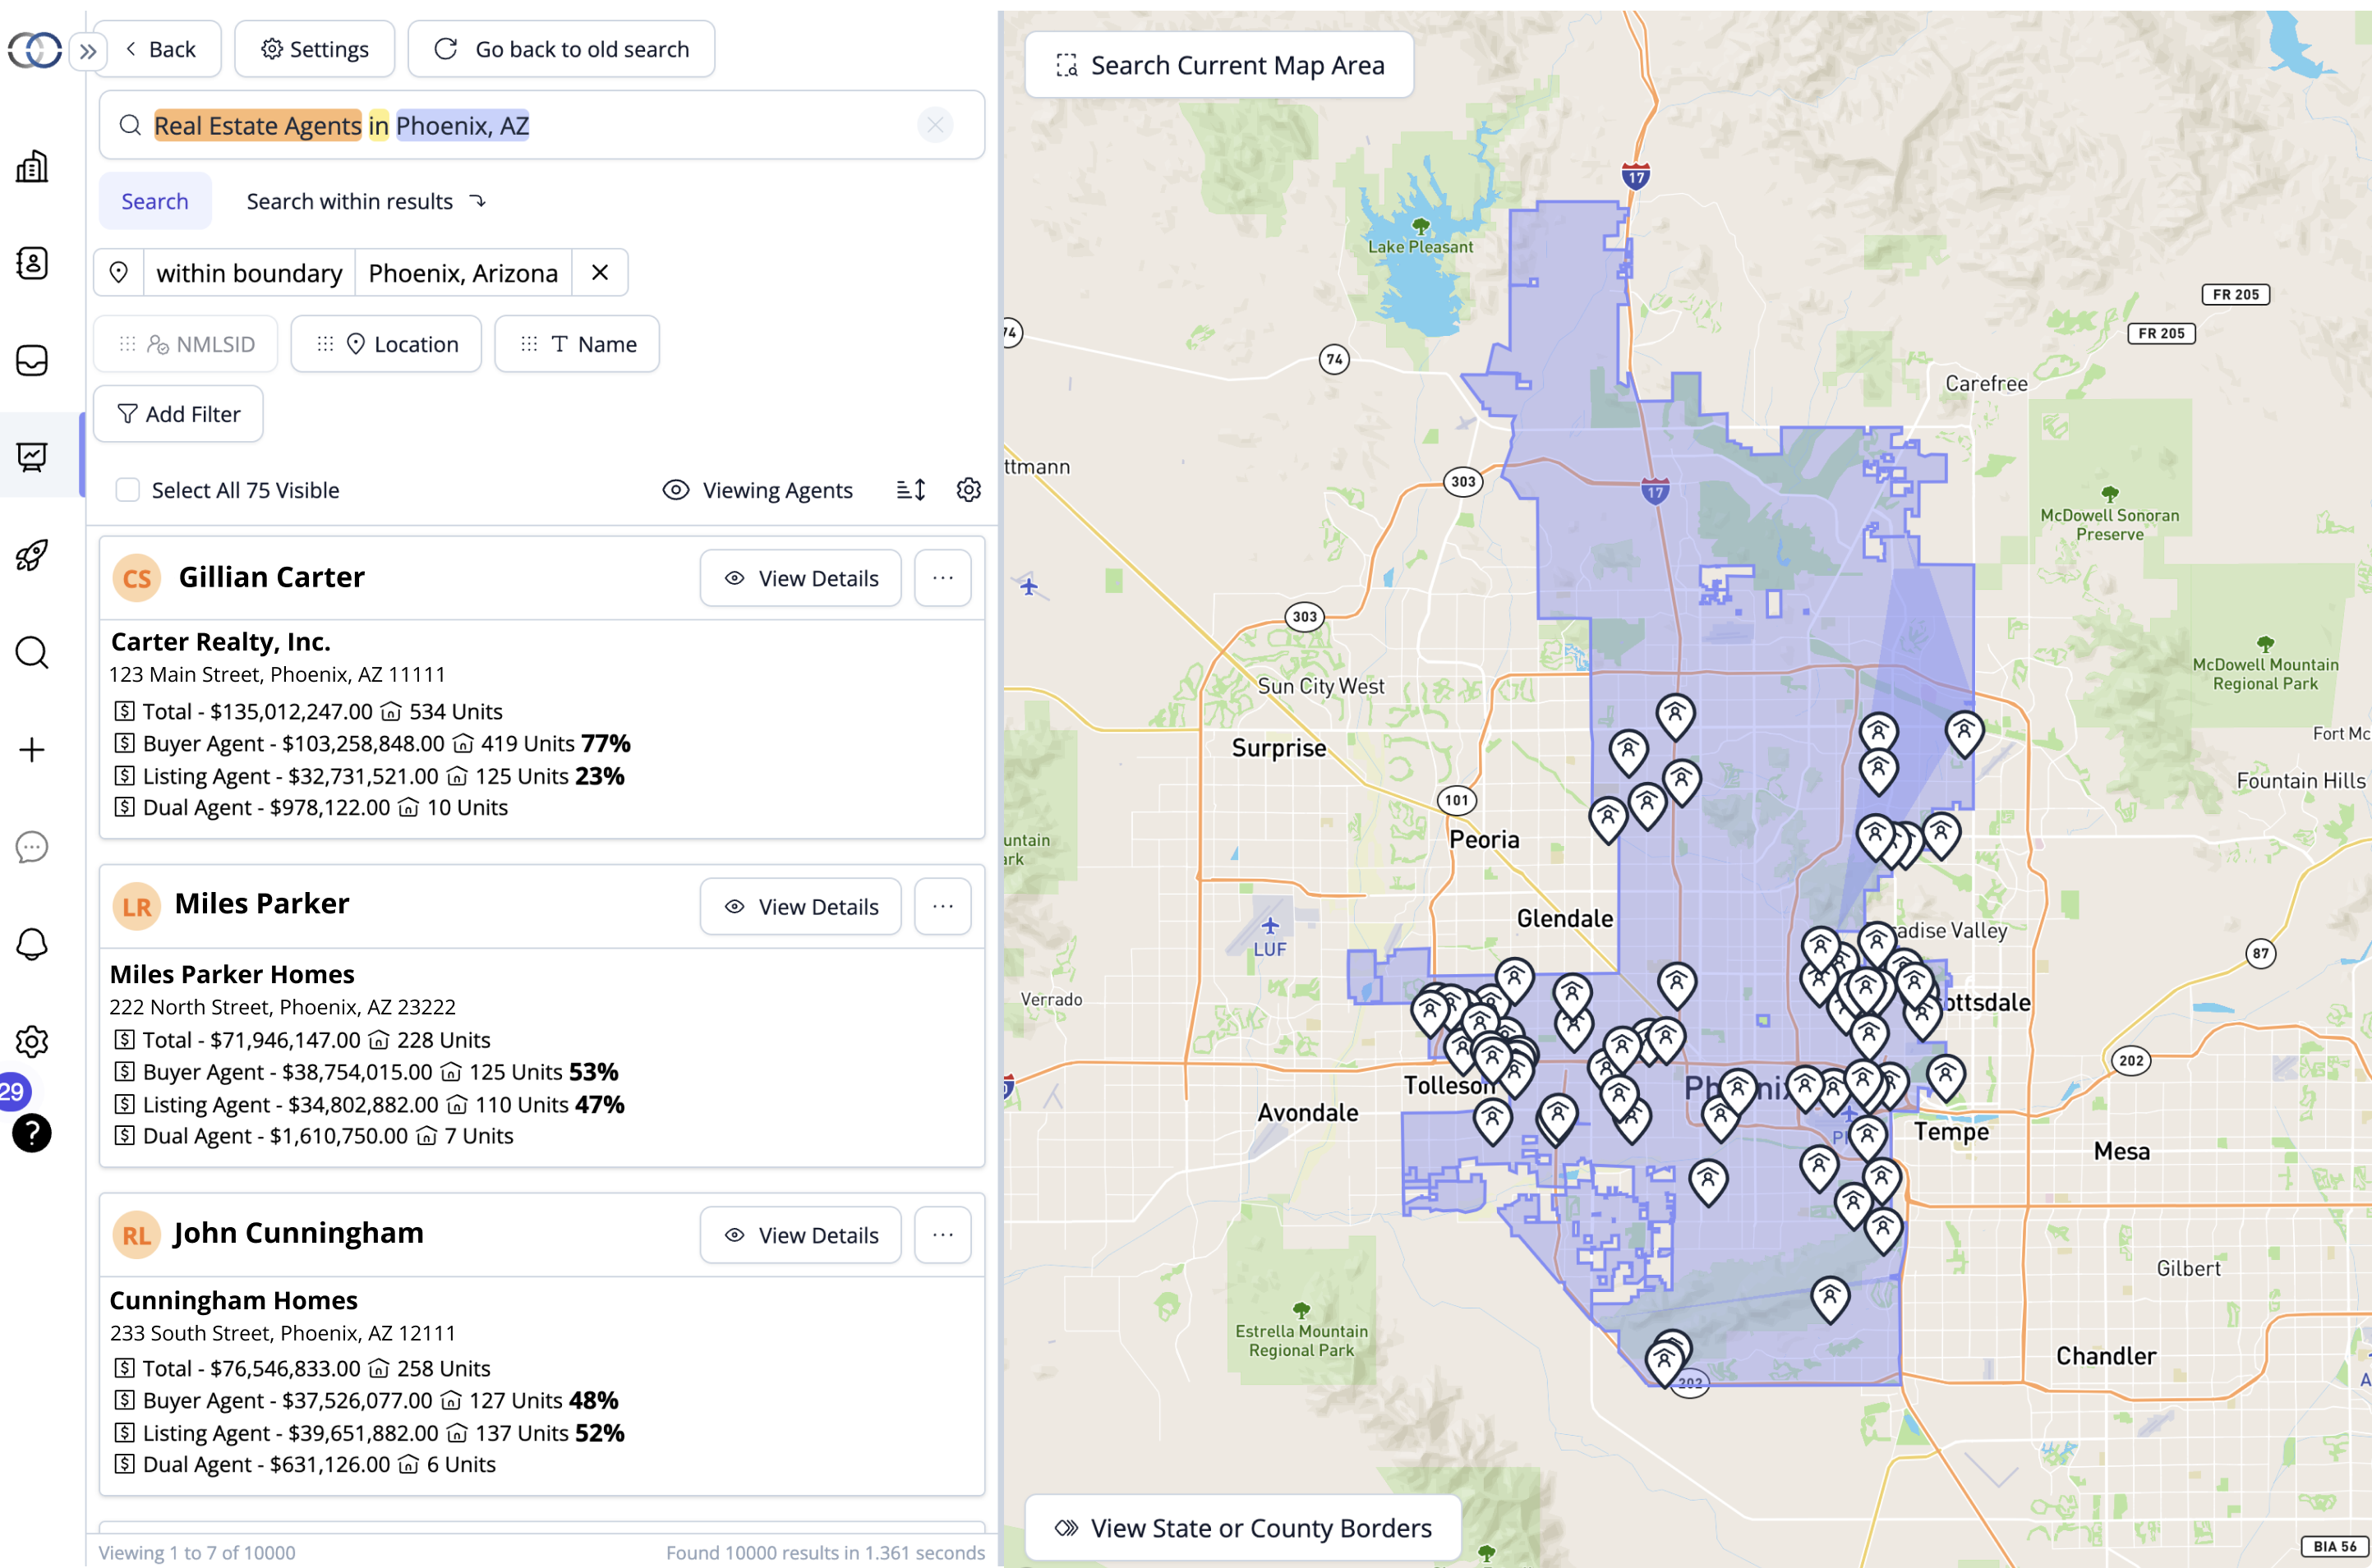Switch to Search within results tab
Screen dimensions: 2372x1568
click(x=366, y=201)
